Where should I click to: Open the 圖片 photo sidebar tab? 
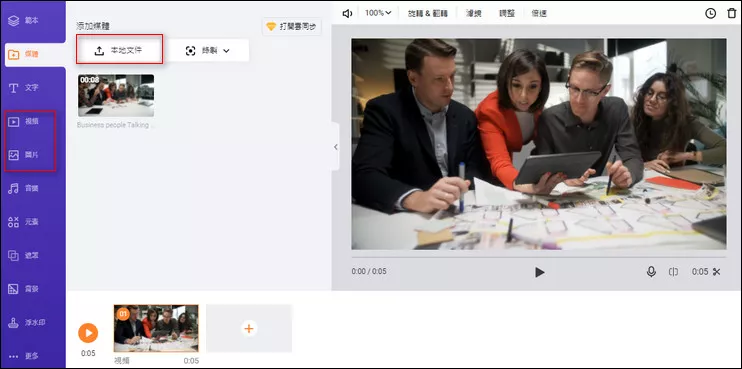pos(24,155)
